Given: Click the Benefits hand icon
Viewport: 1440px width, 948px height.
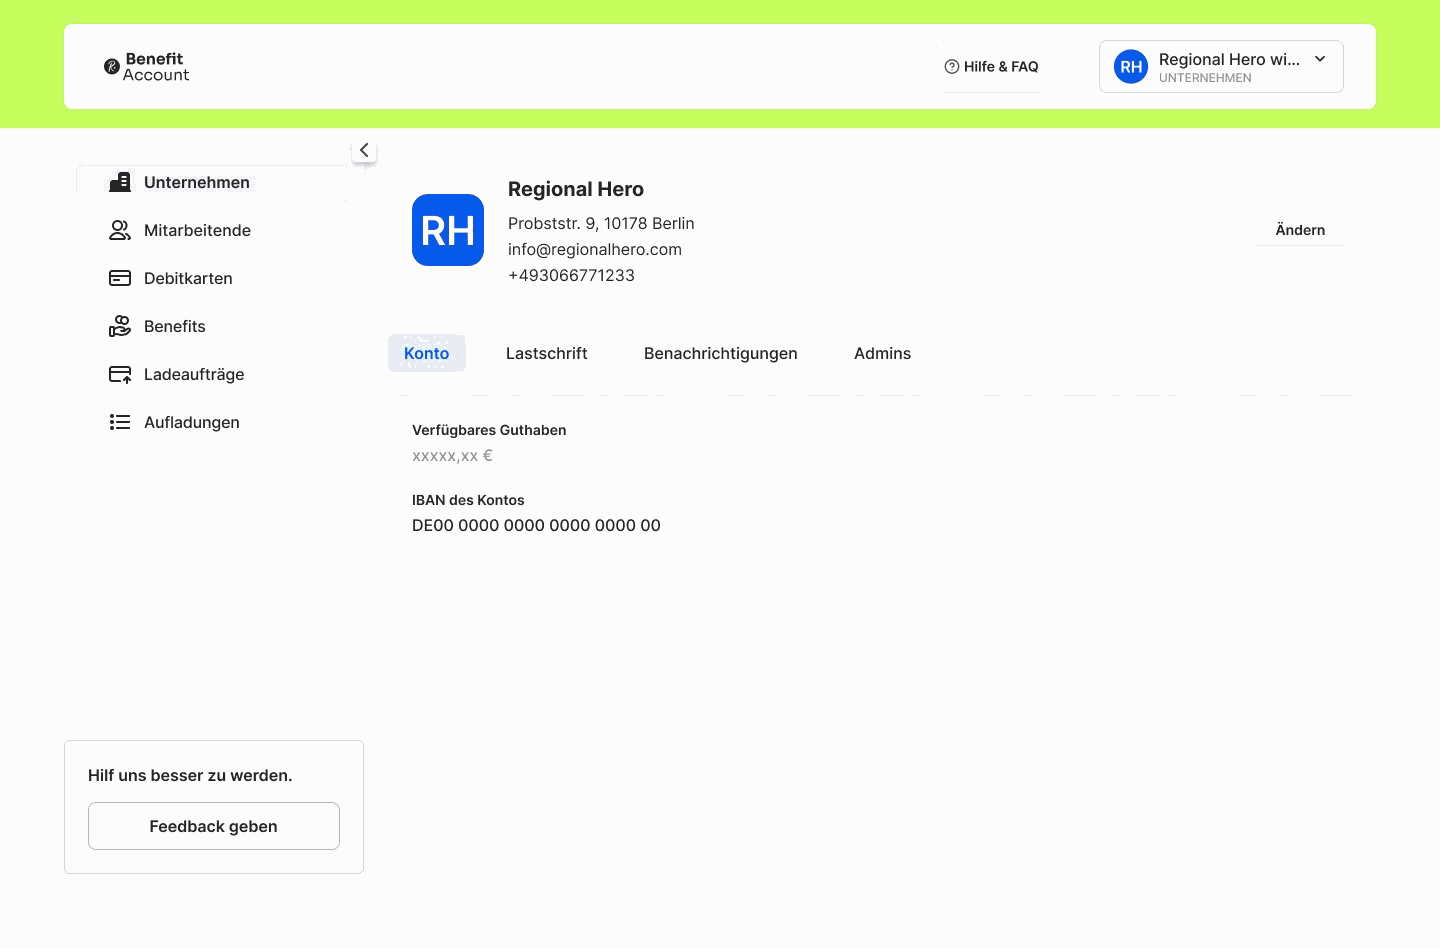Looking at the screenshot, I should click(x=120, y=326).
